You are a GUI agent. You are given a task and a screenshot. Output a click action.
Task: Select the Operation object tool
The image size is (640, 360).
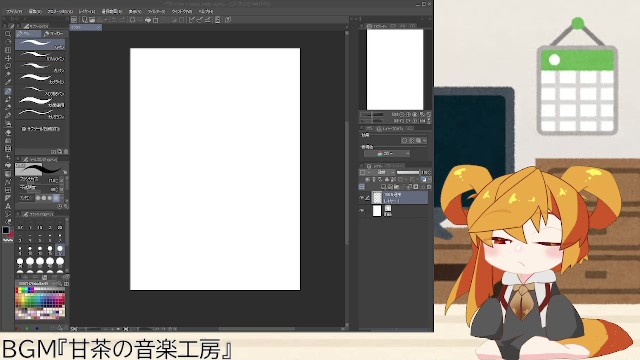8,50
